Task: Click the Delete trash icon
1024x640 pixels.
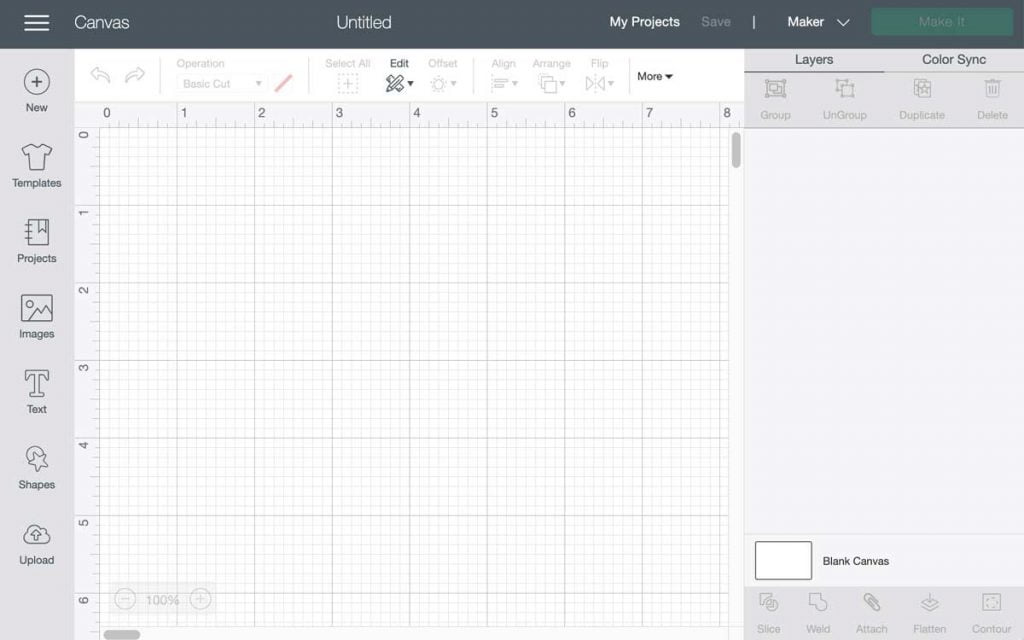Action: (x=992, y=88)
